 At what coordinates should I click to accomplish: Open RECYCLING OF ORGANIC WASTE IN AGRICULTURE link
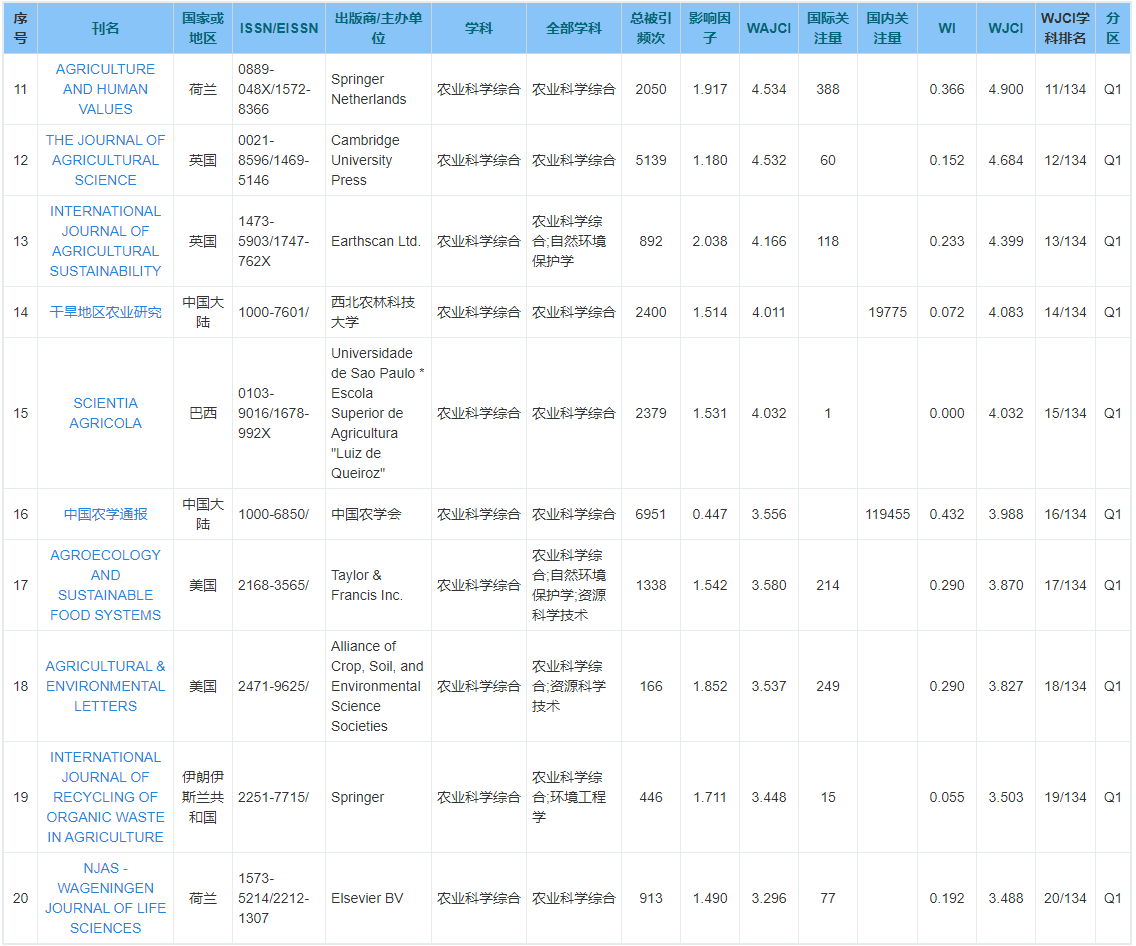click(x=105, y=797)
